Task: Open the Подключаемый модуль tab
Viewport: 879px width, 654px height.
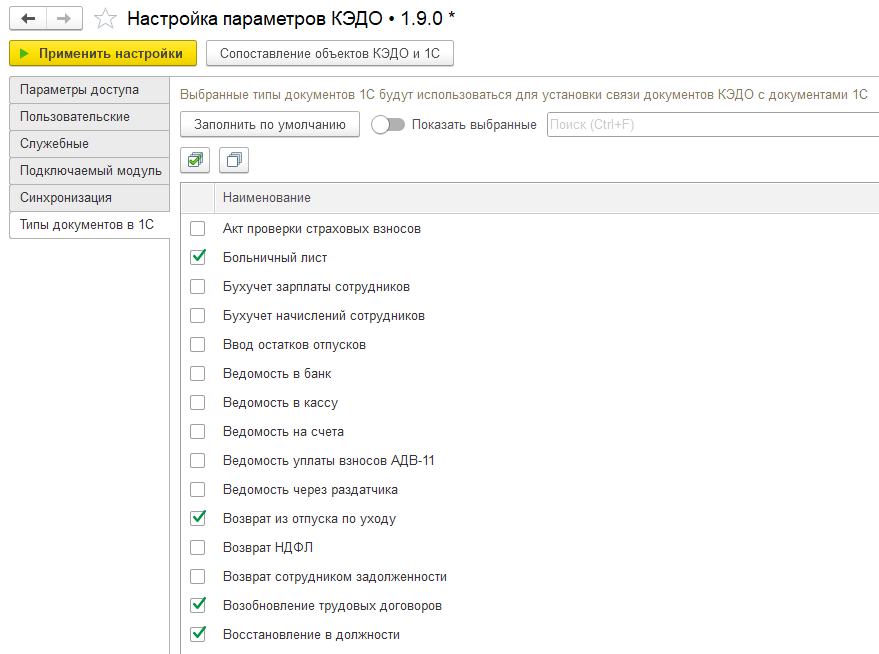Action: pyautogui.click(x=90, y=171)
